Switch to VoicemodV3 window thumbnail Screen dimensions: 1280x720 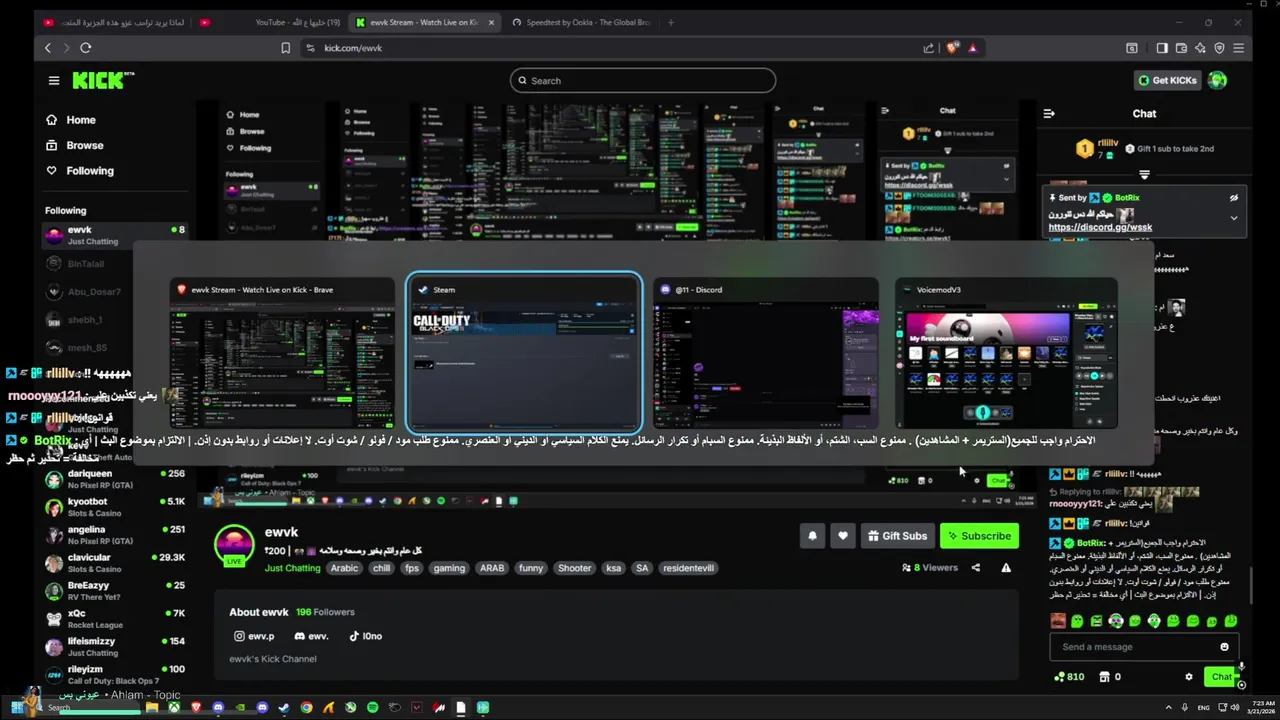tap(1006, 353)
